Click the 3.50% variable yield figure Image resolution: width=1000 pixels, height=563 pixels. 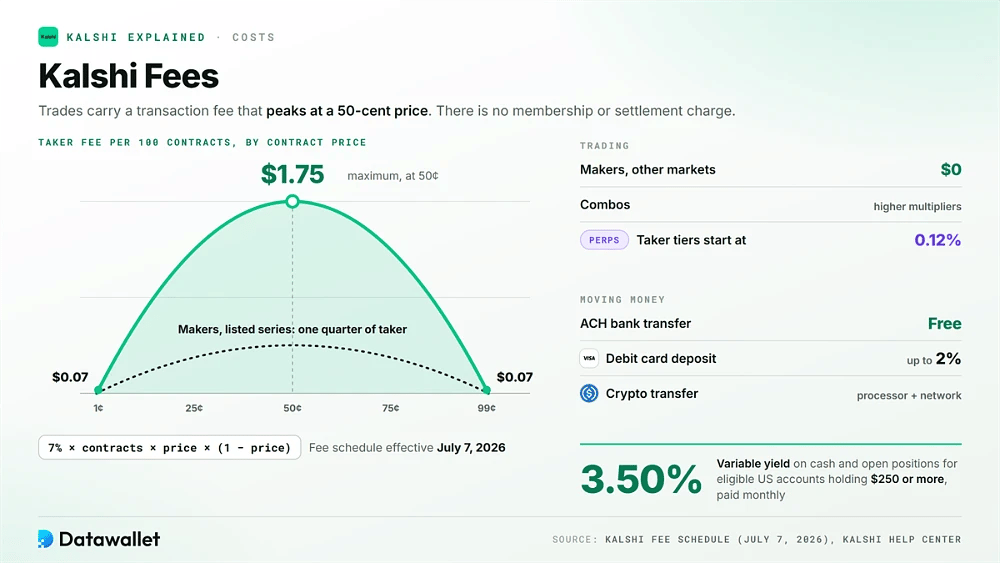tap(641, 479)
